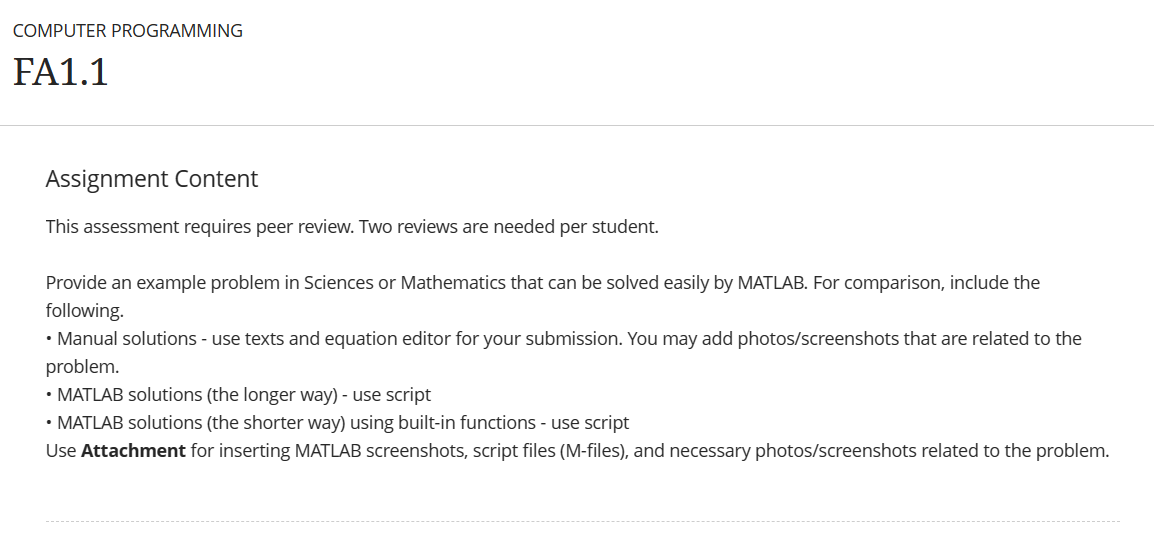Select the Assignment Content heading
The image size is (1154, 538).
pyautogui.click(x=152, y=179)
